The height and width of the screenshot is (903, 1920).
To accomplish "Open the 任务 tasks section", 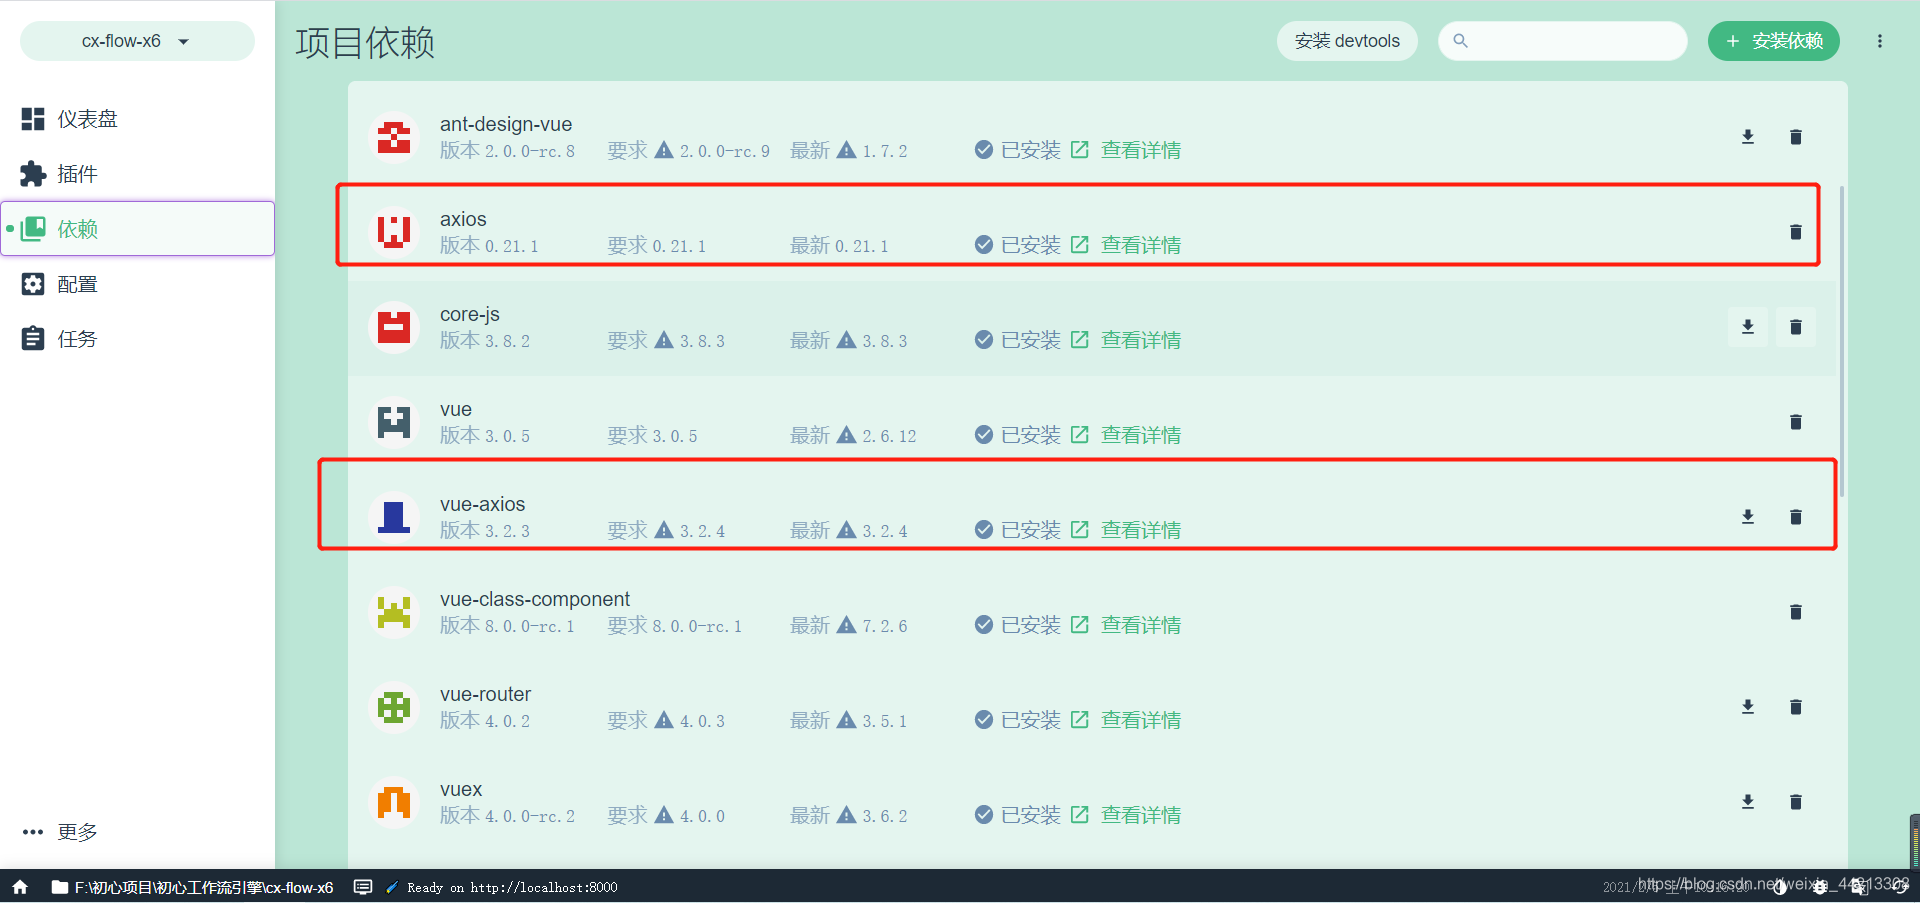I will 137,339.
